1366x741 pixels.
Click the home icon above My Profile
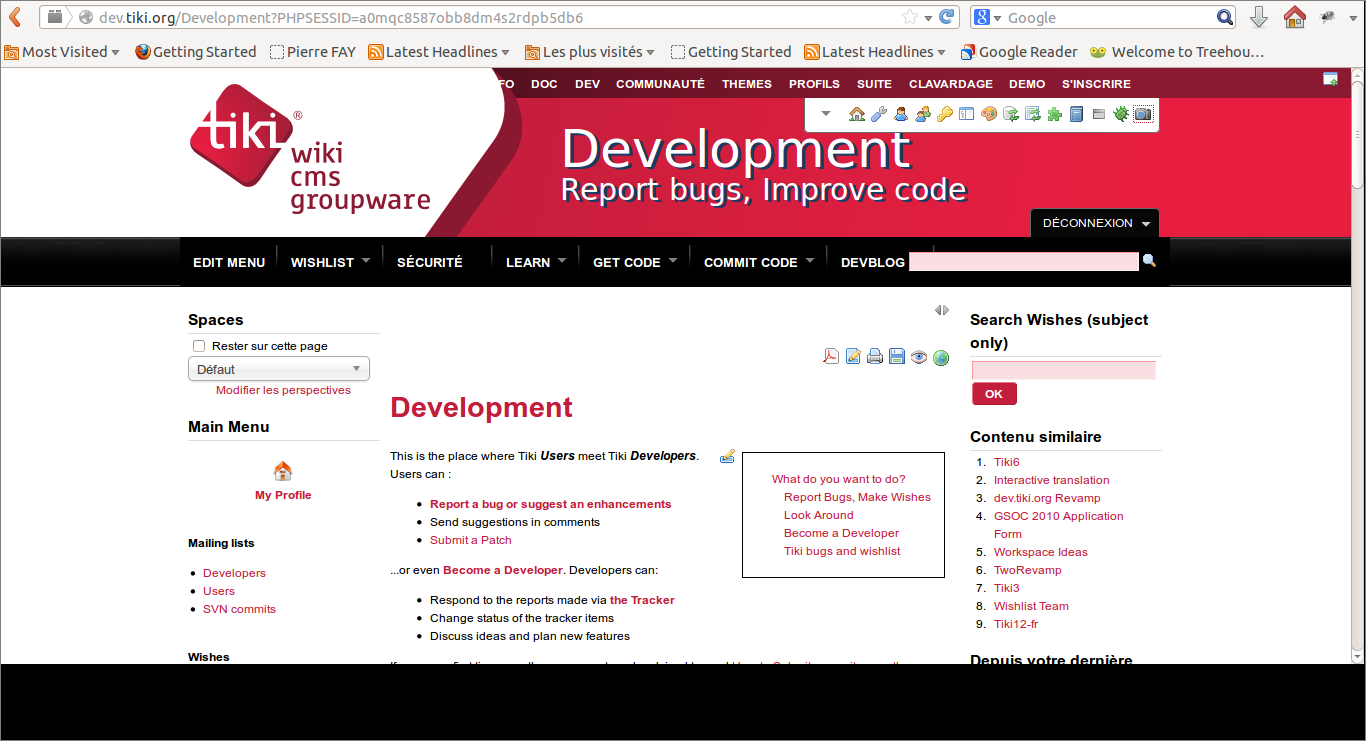tap(283, 471)
